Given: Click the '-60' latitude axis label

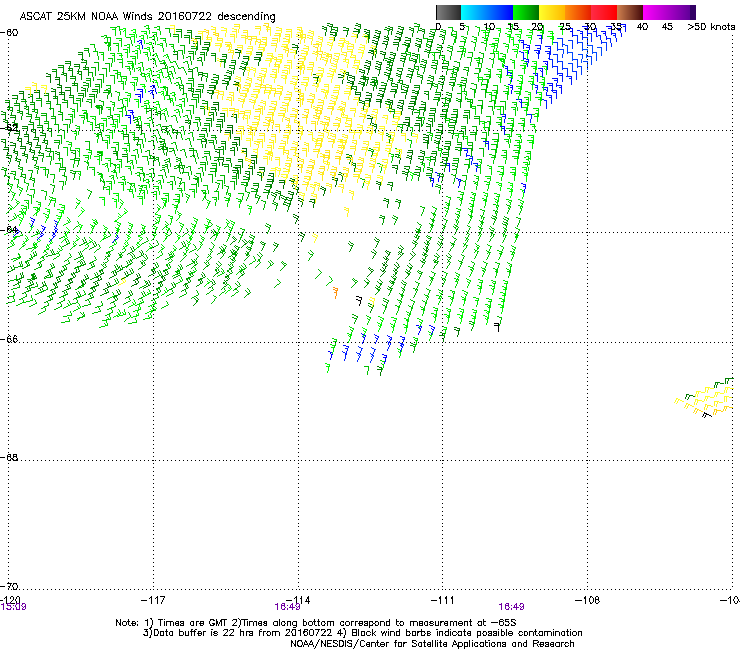Looking at the screenshot, I should [x=9, y=33].
